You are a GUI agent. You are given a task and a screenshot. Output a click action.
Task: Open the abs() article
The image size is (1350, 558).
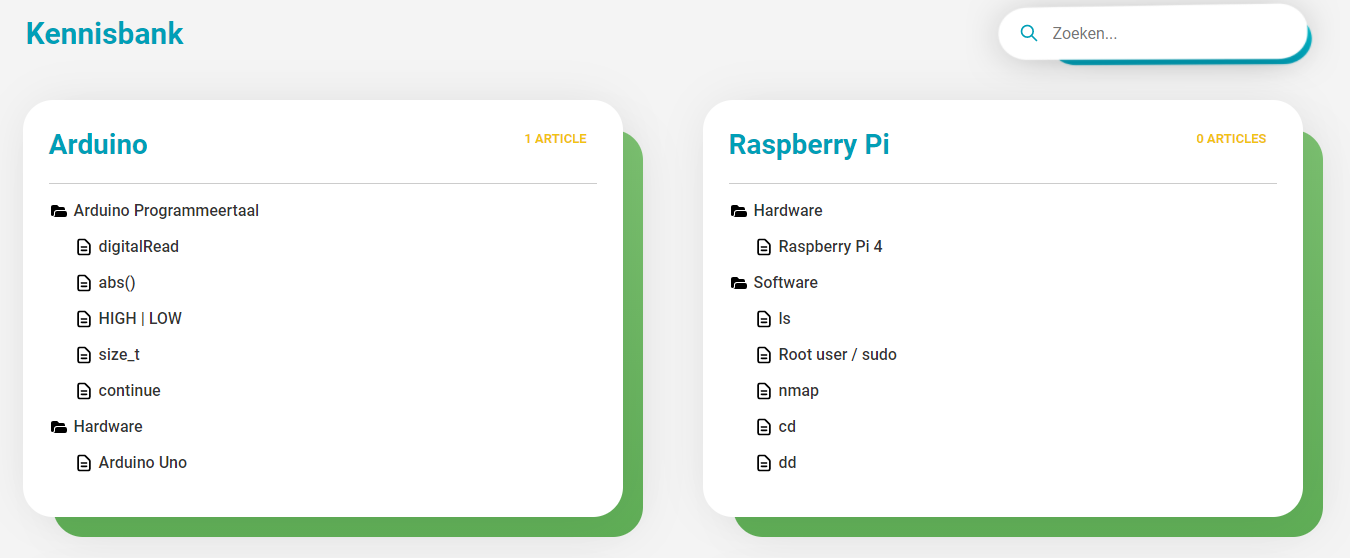point(117,283)
